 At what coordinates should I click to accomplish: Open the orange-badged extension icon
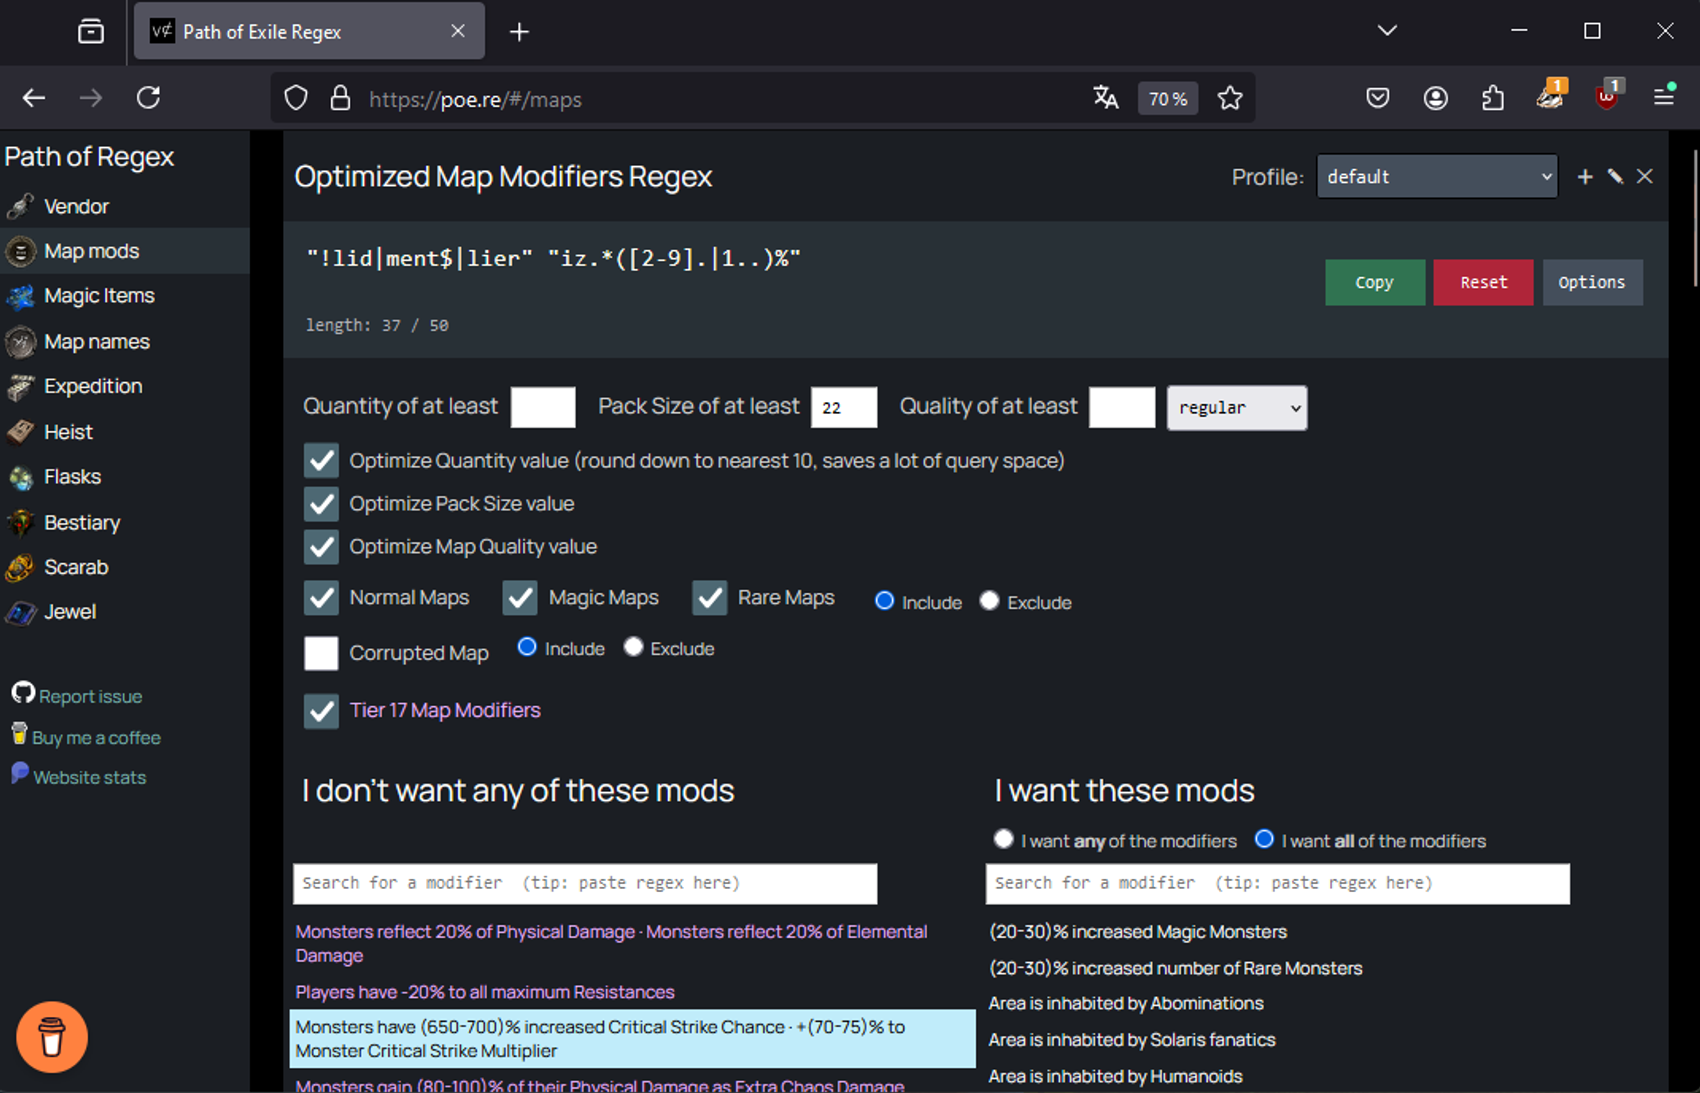pos(1551,96)
